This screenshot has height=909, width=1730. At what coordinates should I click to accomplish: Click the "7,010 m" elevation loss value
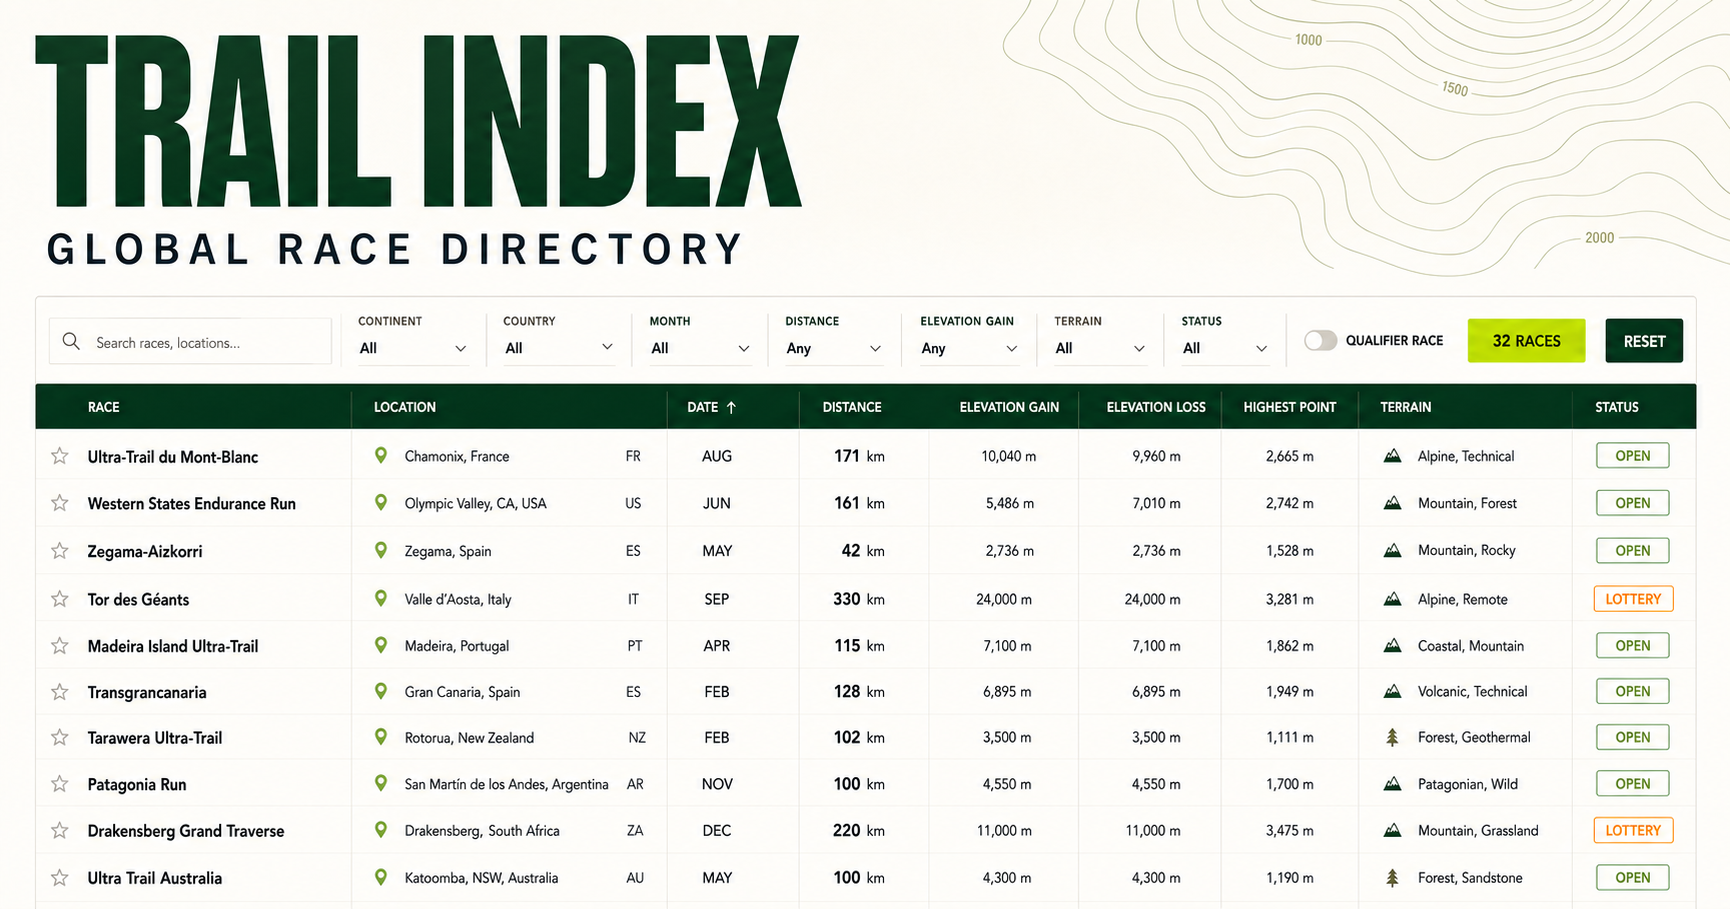1156,503
